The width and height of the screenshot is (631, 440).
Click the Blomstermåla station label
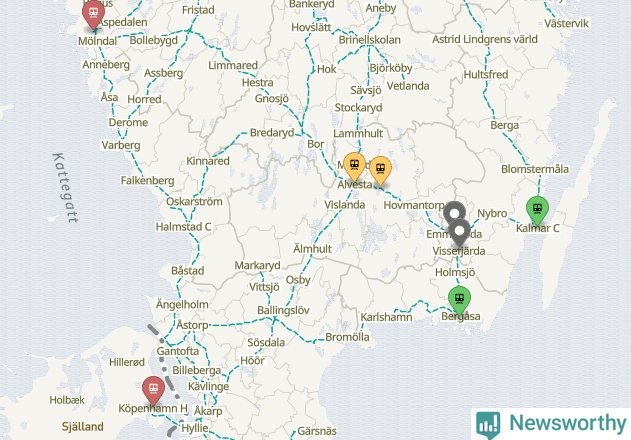point(535,169)
